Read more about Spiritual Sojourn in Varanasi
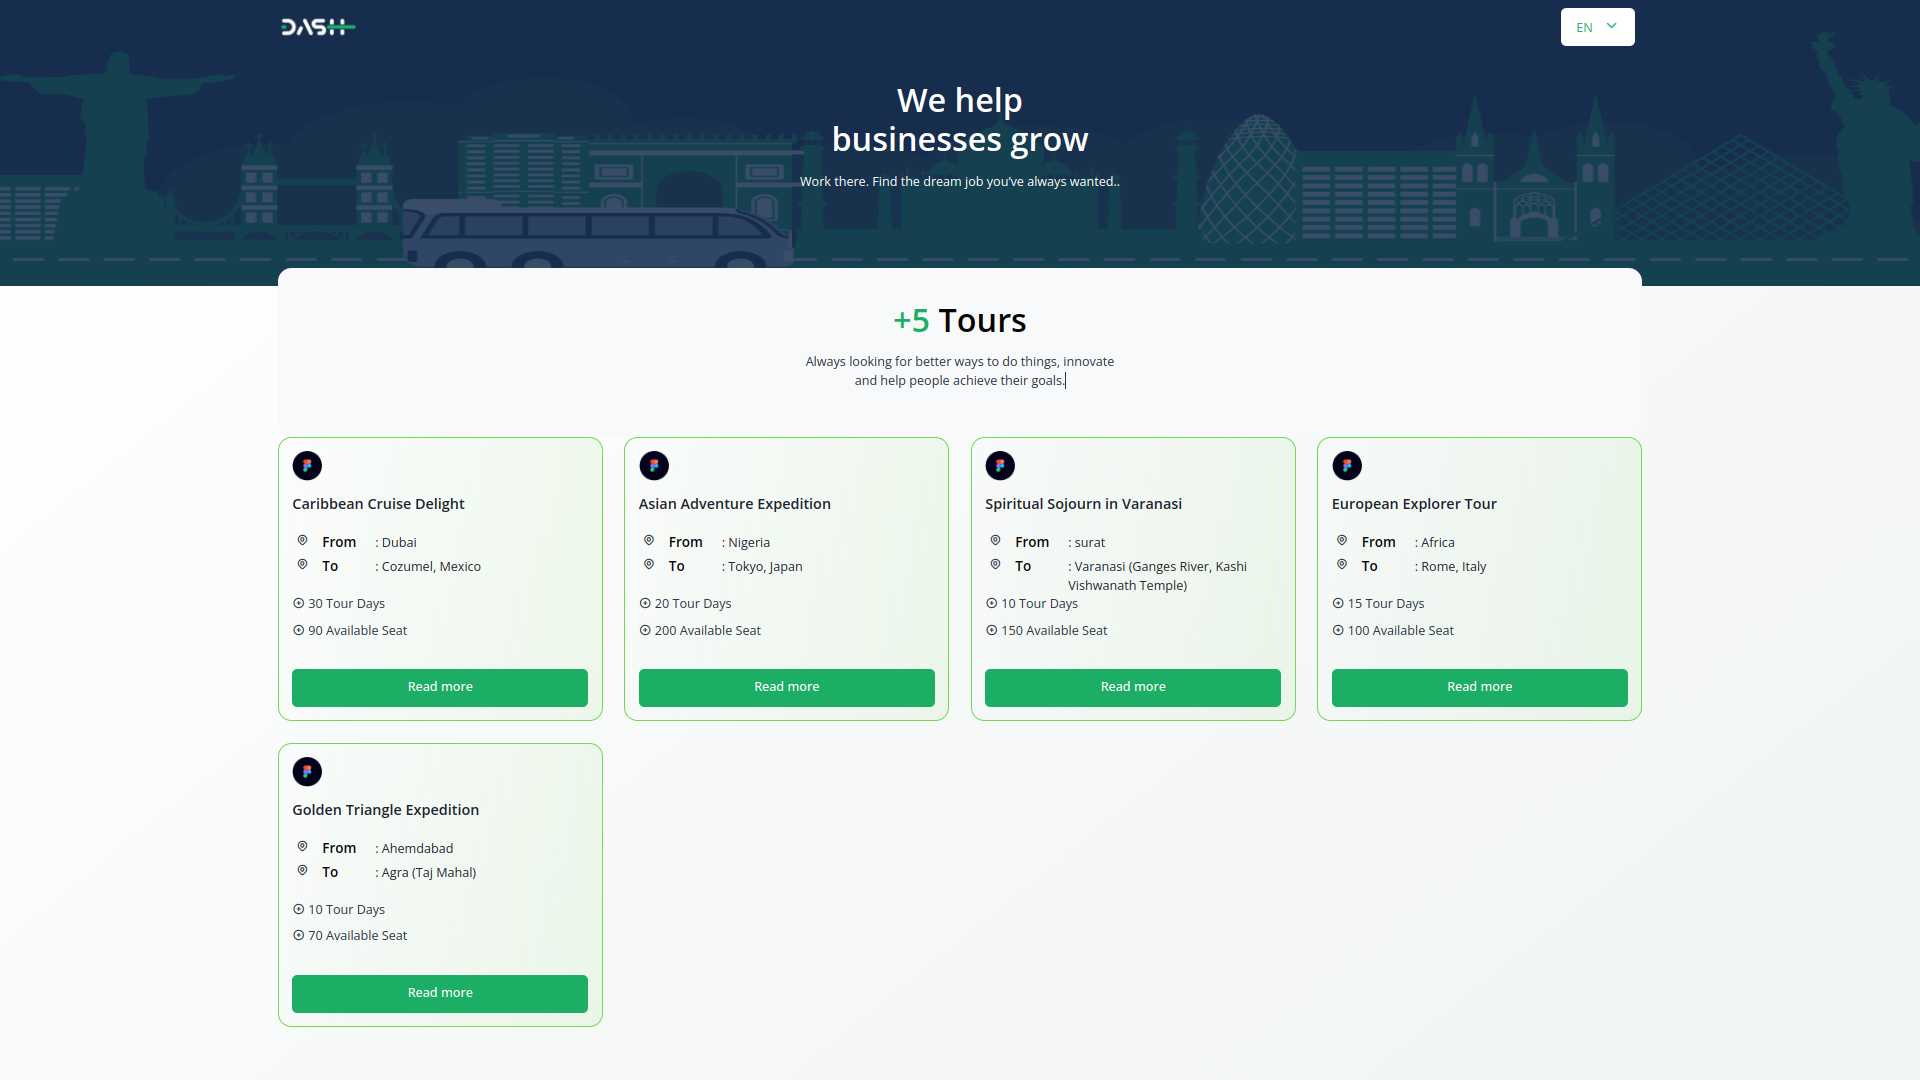 (x=1132, y=687)
